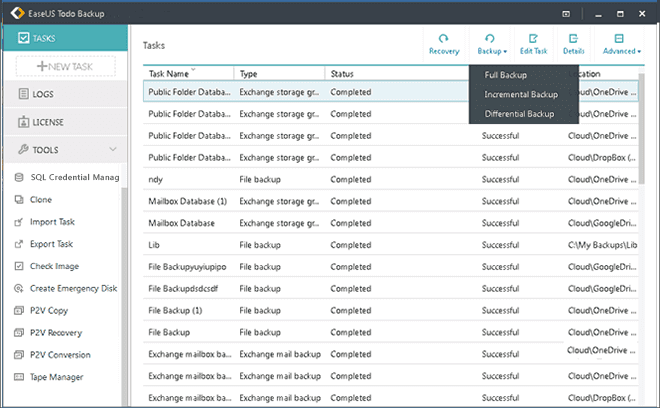The image size is (660, 408).
Task: Click 'Completed' status for Mailbox Database (1)
Action: [351, 201]
